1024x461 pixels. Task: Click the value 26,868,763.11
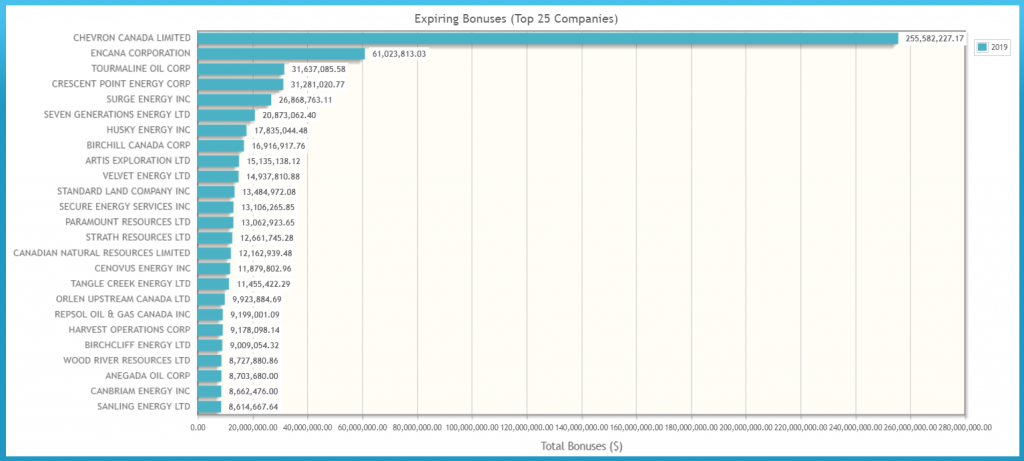pos(306,100)
